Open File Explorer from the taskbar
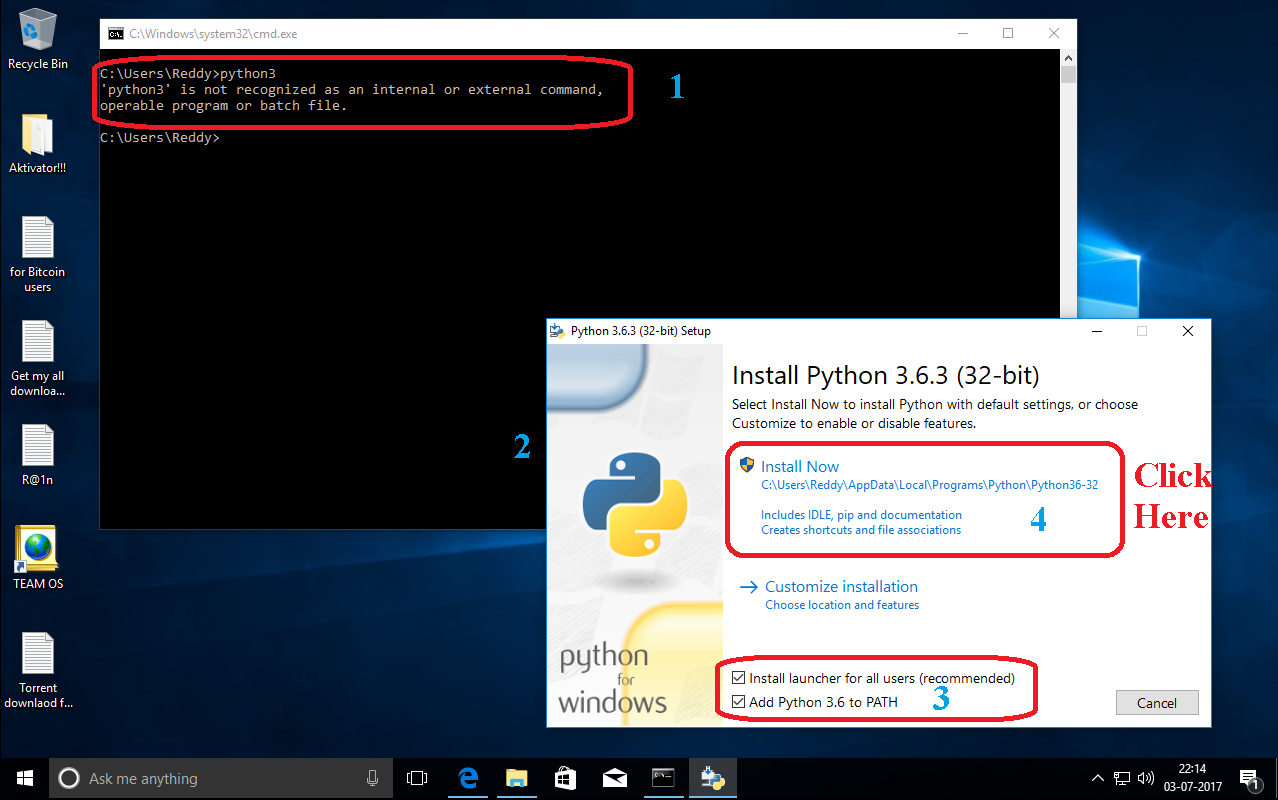 516,777
